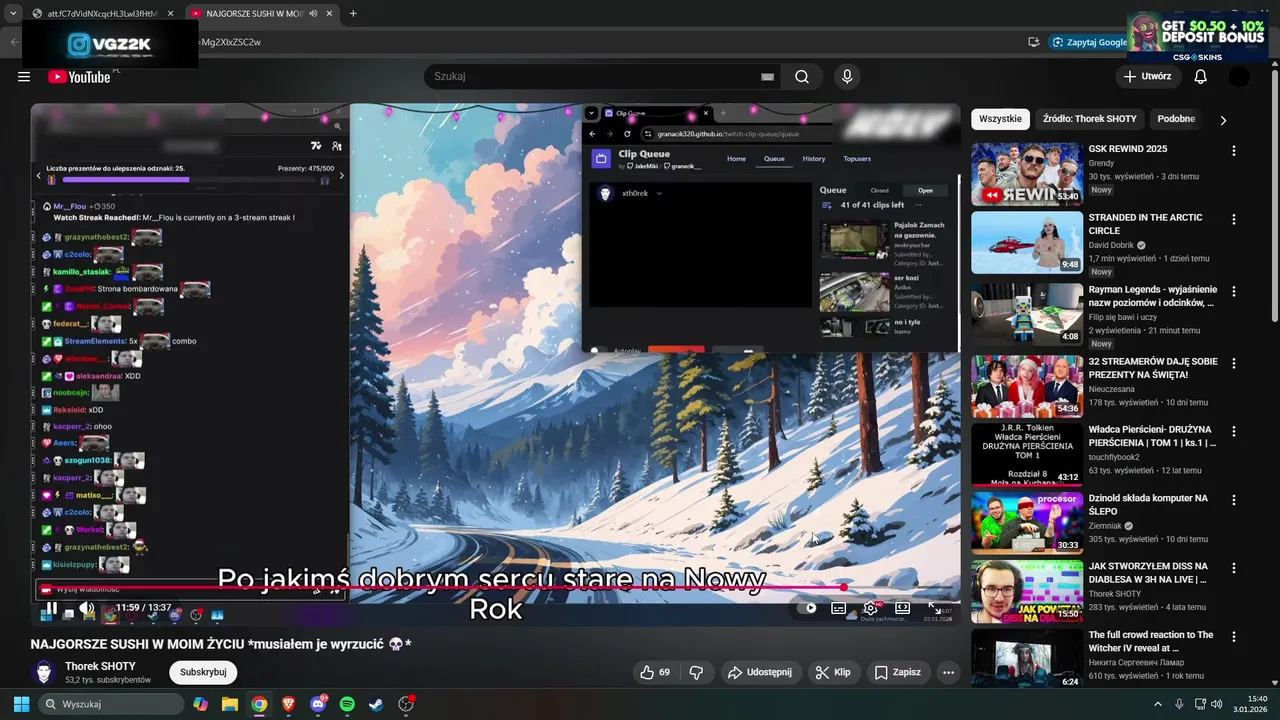Dislike the video with thumbs down
Viewport: 1280px width, 720px height.
pos(696,673)
